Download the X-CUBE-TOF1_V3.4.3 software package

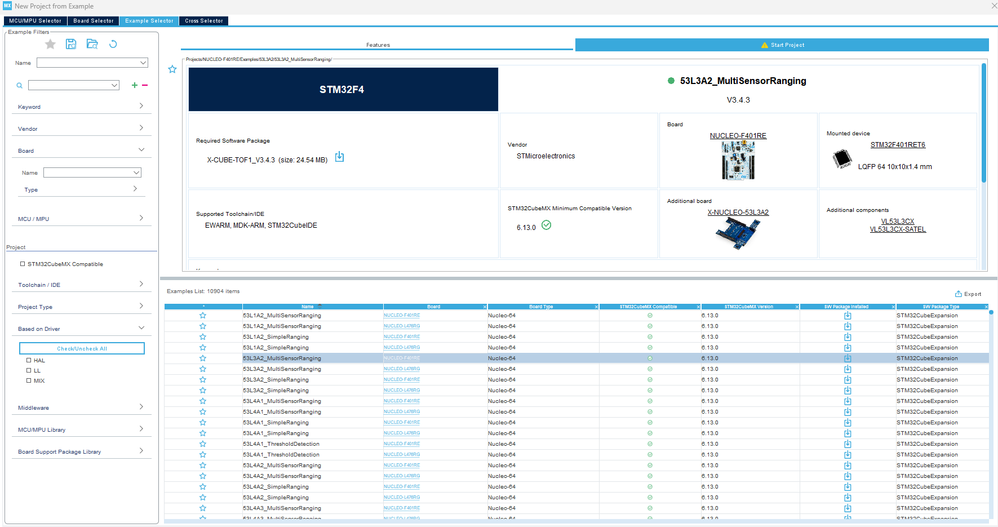click(x=340, y=157)
